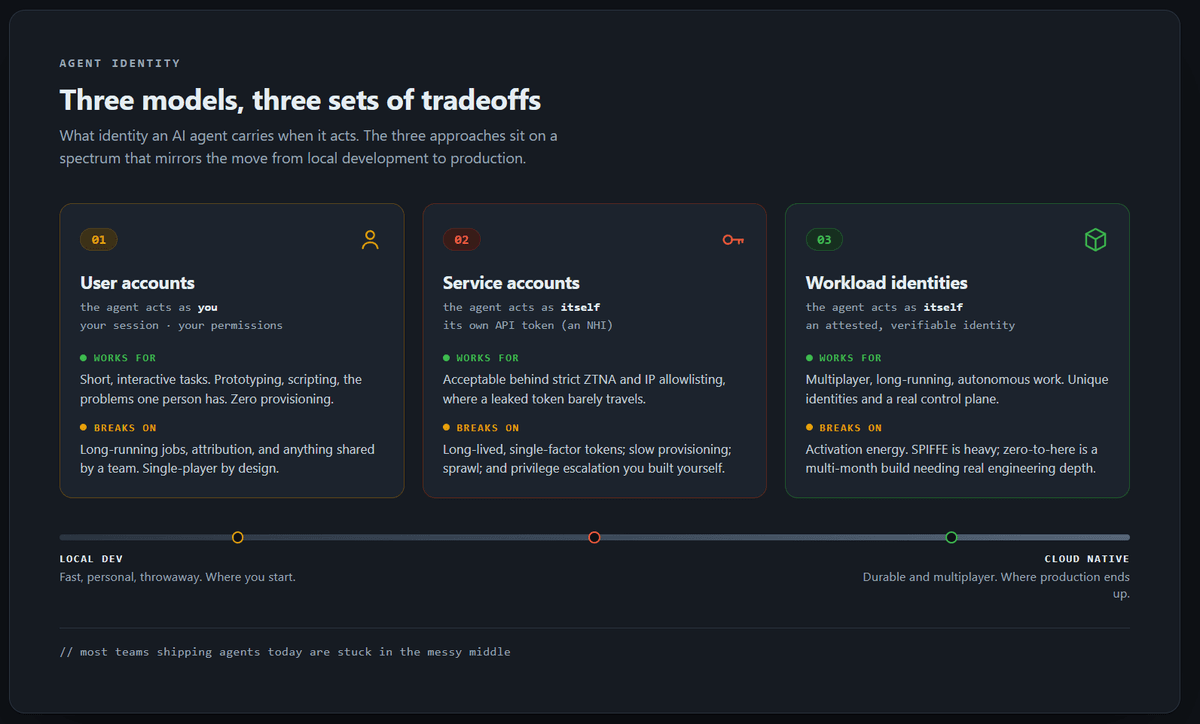Select the green 03 badge
The image size is (1200, 724).
[x=824, y=240]
